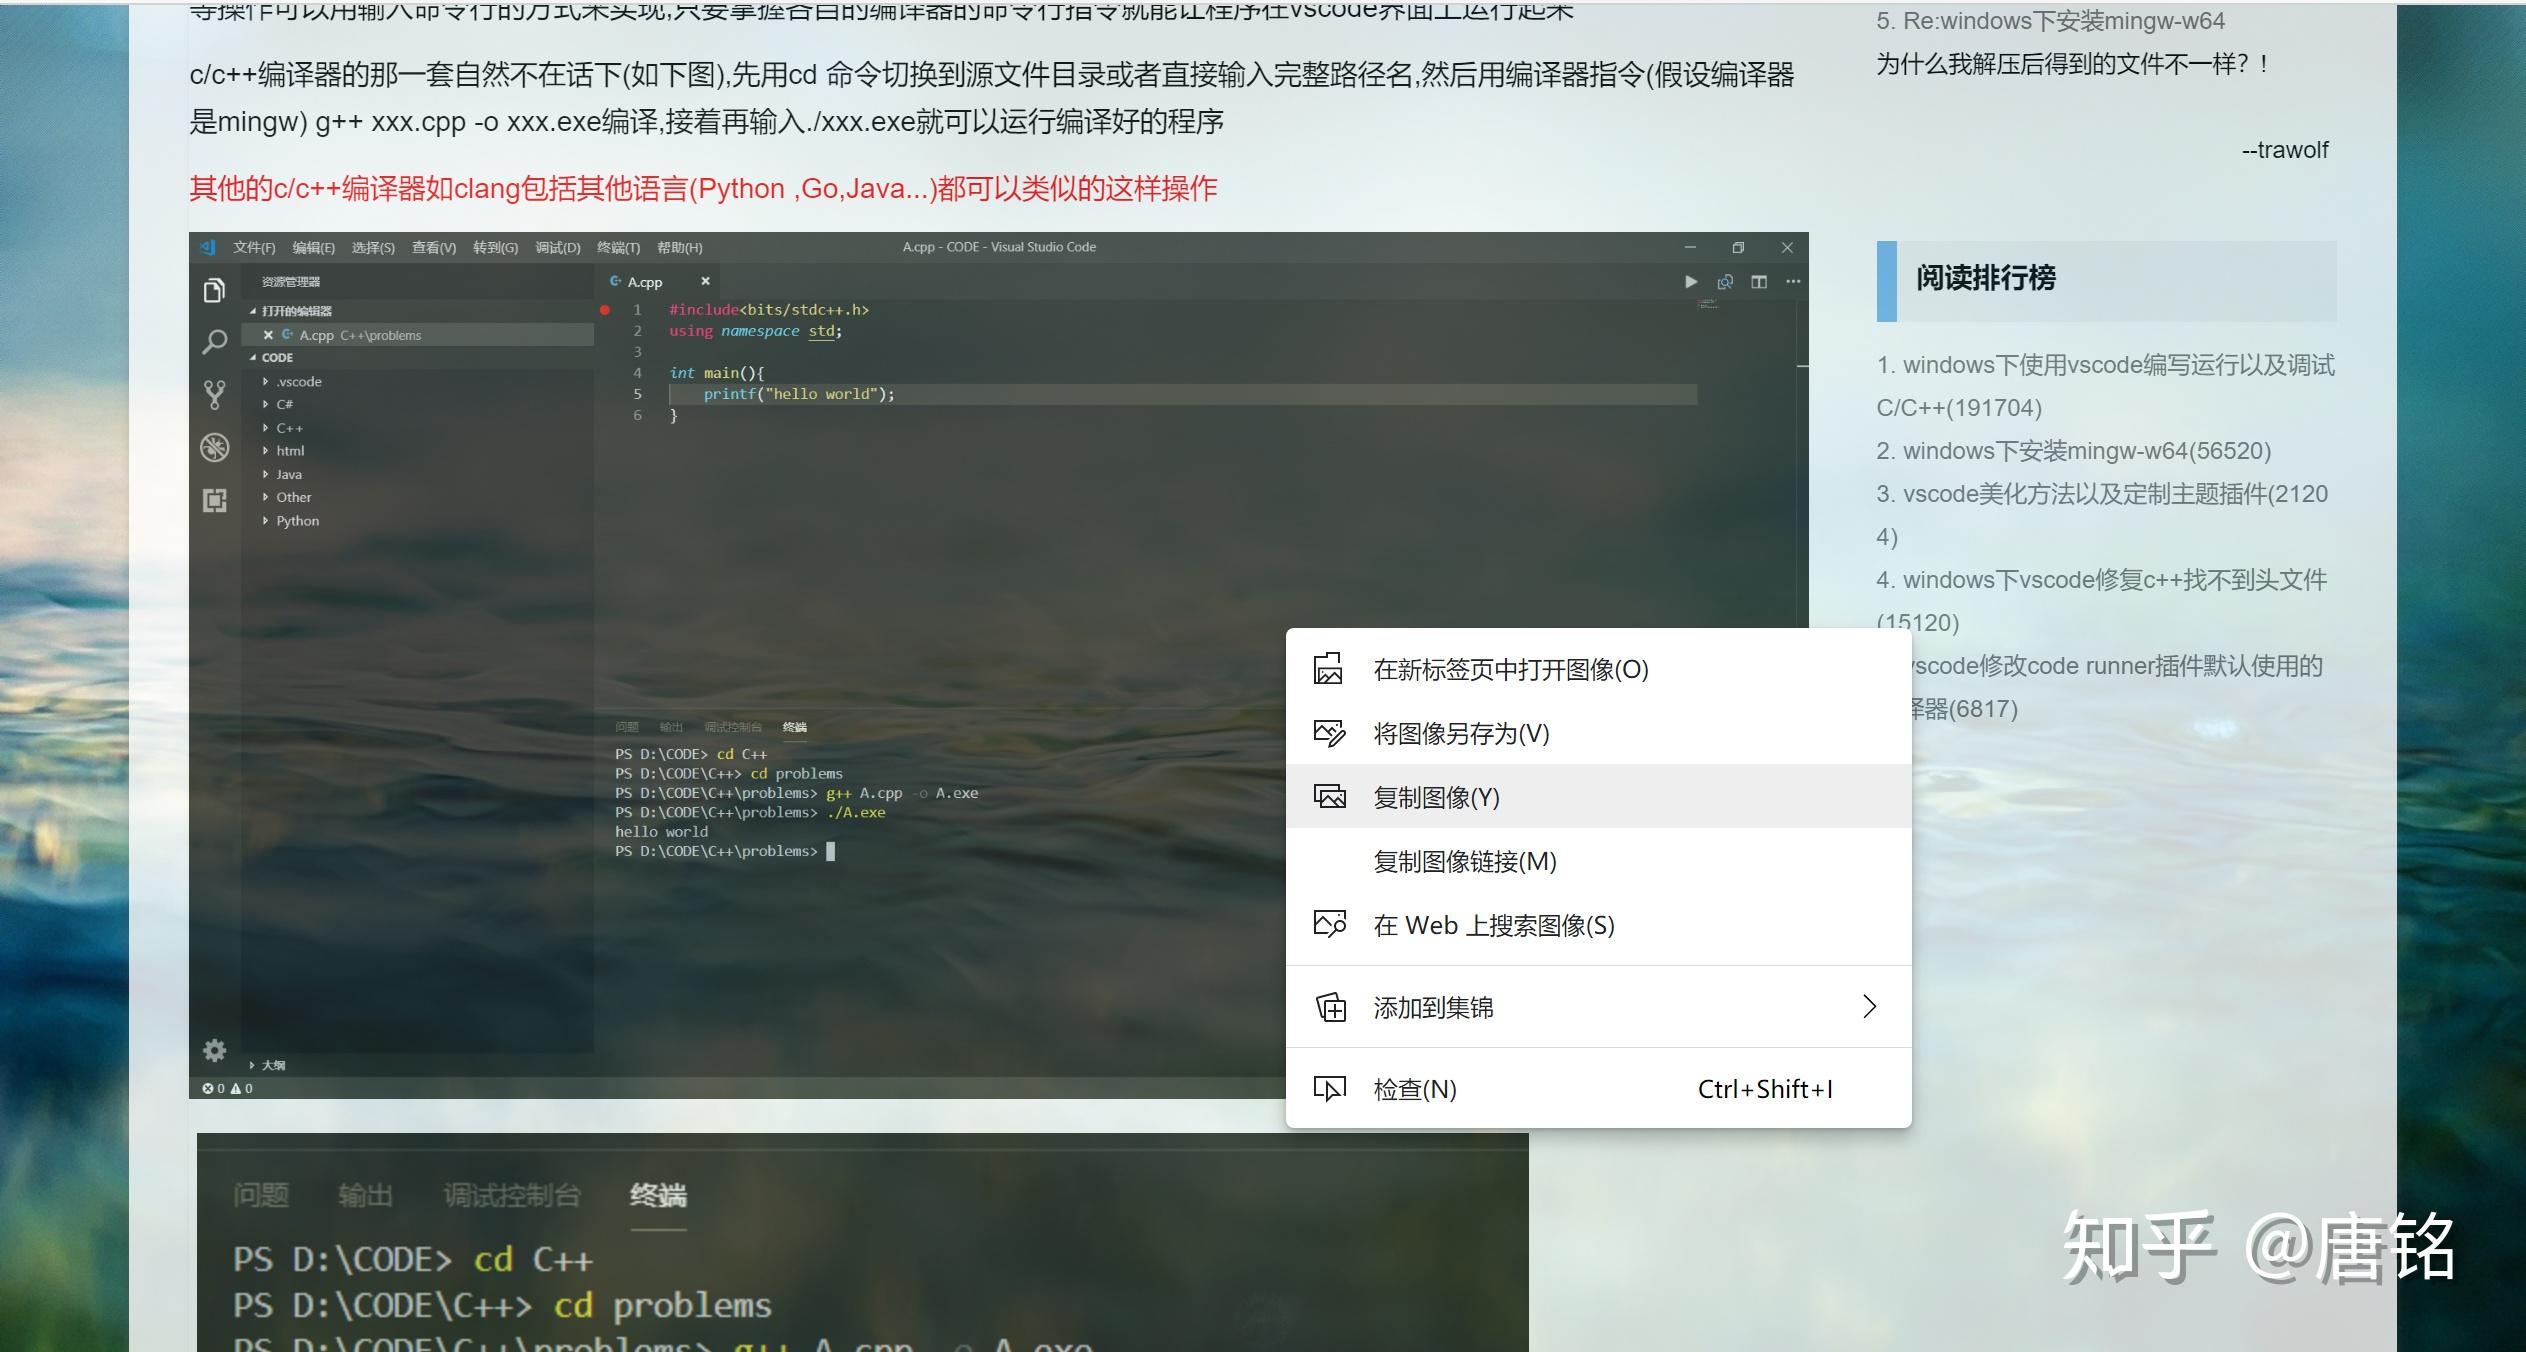Viewport: 2526px width, 1352px height.
Task: Click the More Actions ellipsis in the editor toolbar
Action: pyautogui.click(x=1793, y=281)
